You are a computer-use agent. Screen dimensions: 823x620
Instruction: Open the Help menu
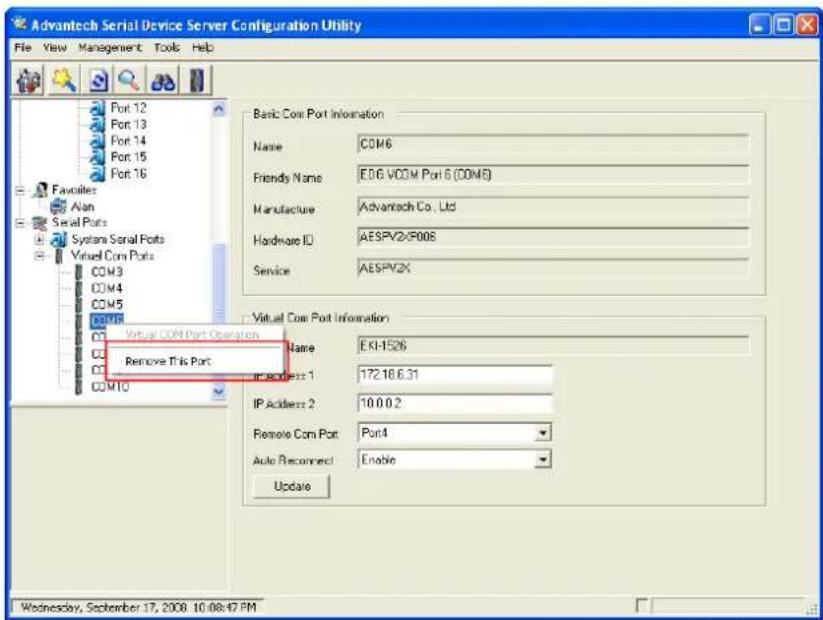[202, 48]
